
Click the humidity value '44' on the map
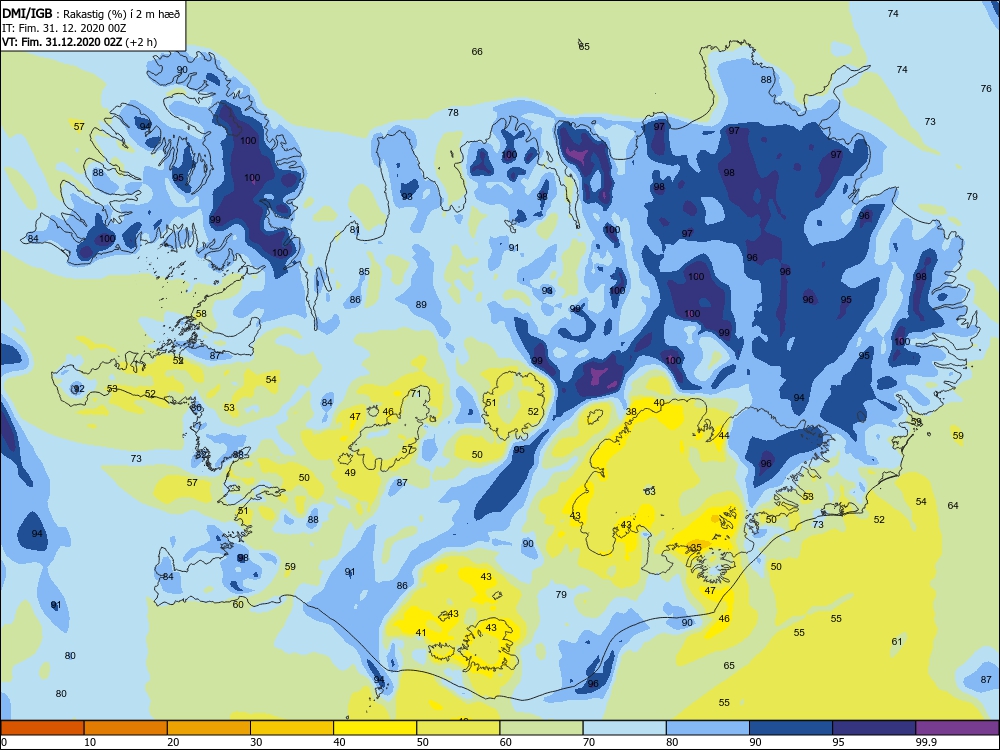[724, 436]
